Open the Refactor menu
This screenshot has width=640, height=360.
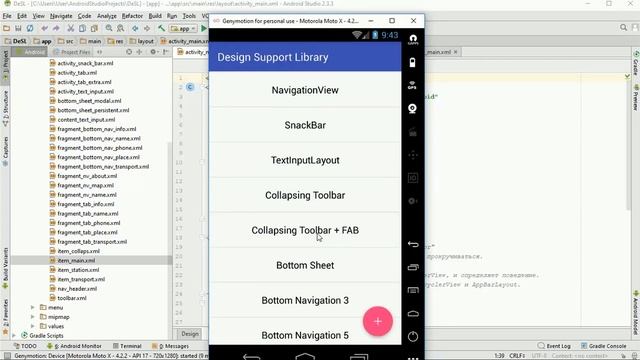[x=132, y=16]
